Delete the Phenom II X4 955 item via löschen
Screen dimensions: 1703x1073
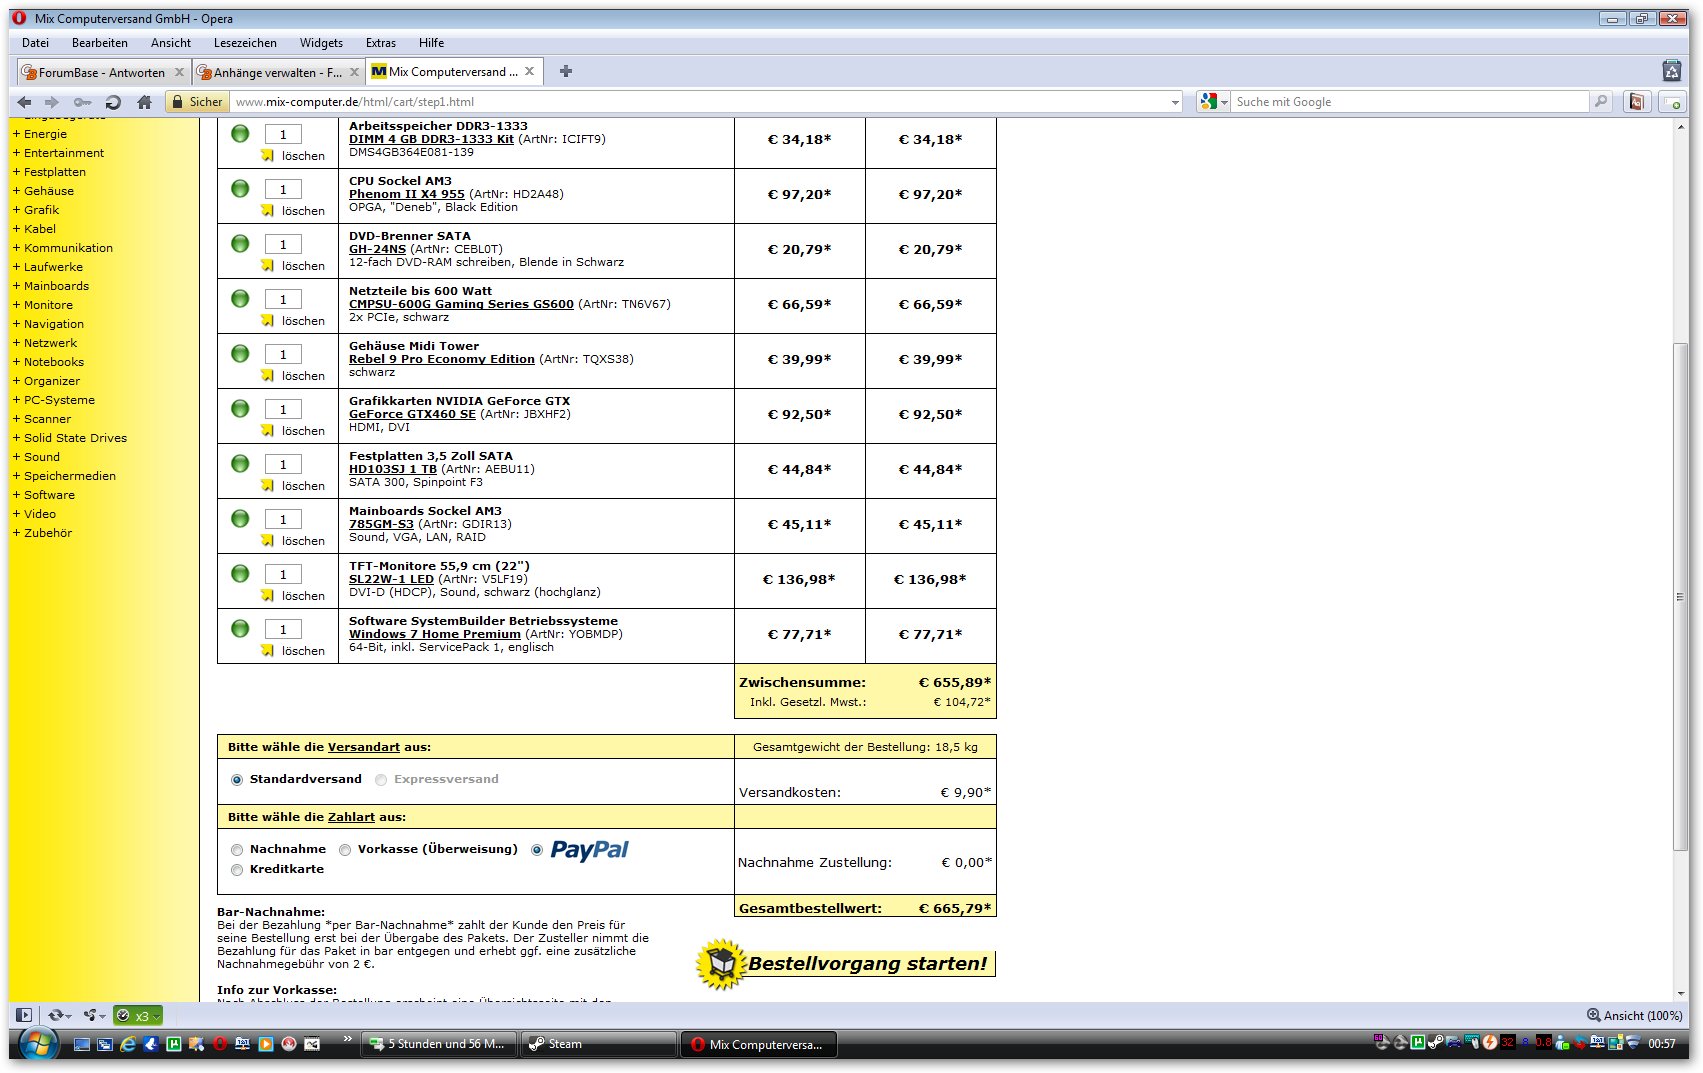[303, 211]
